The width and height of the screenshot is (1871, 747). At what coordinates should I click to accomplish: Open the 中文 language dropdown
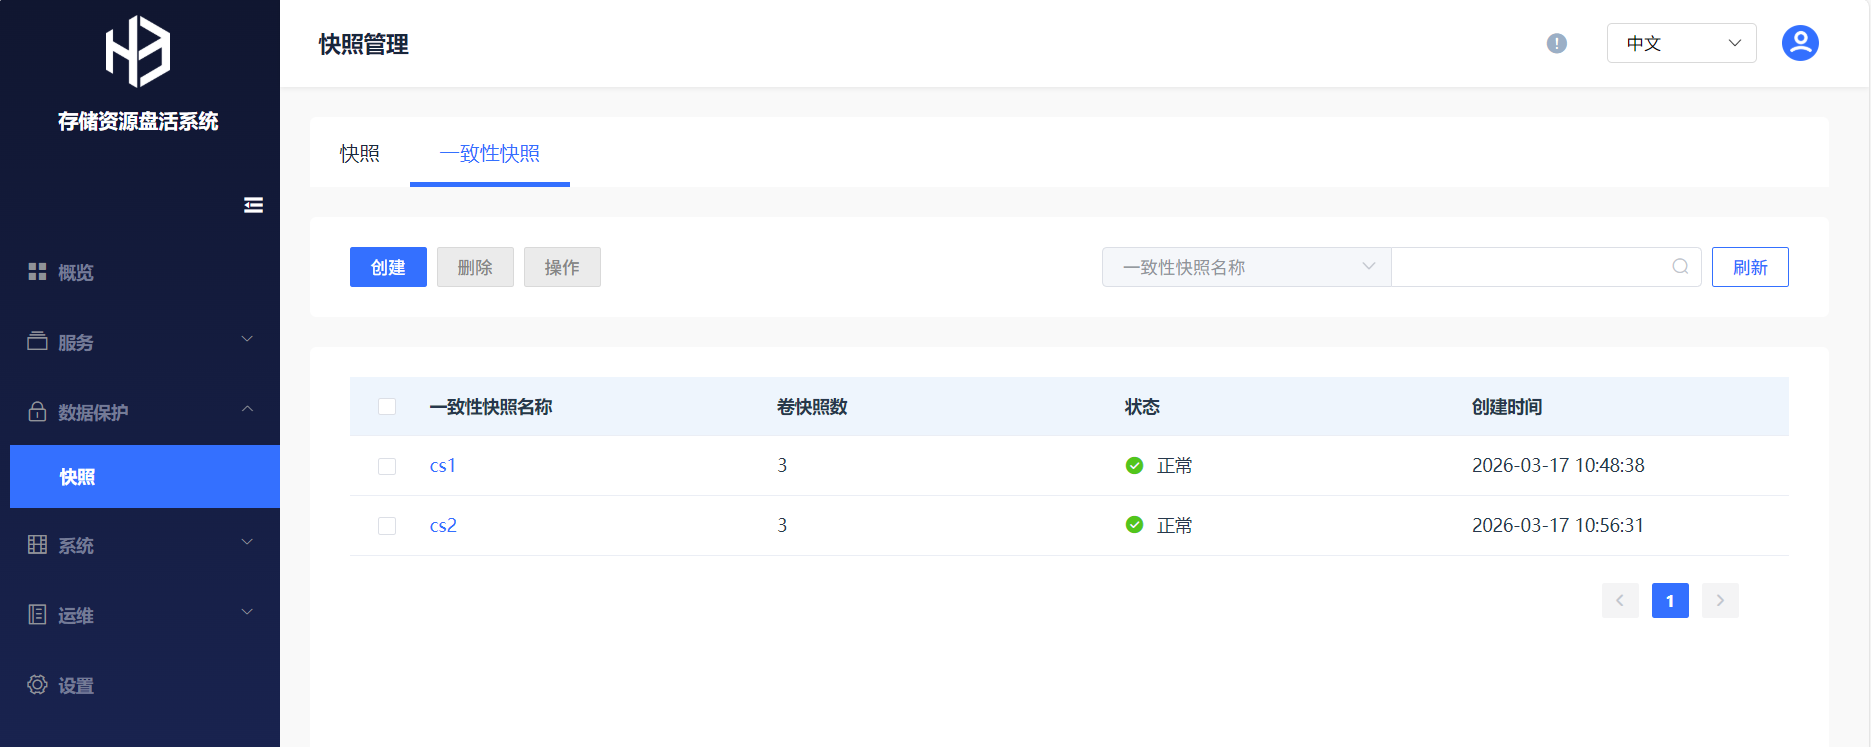click(1681, 43)
